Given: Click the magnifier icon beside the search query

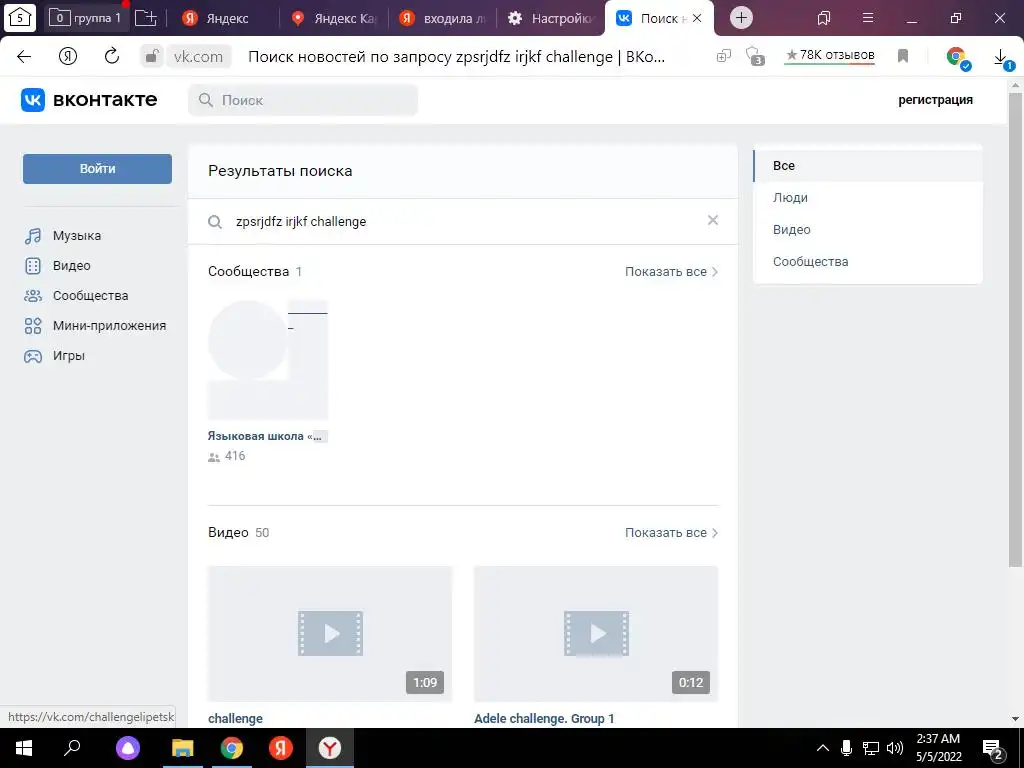Looking at the screenshot, I should 215,222.
